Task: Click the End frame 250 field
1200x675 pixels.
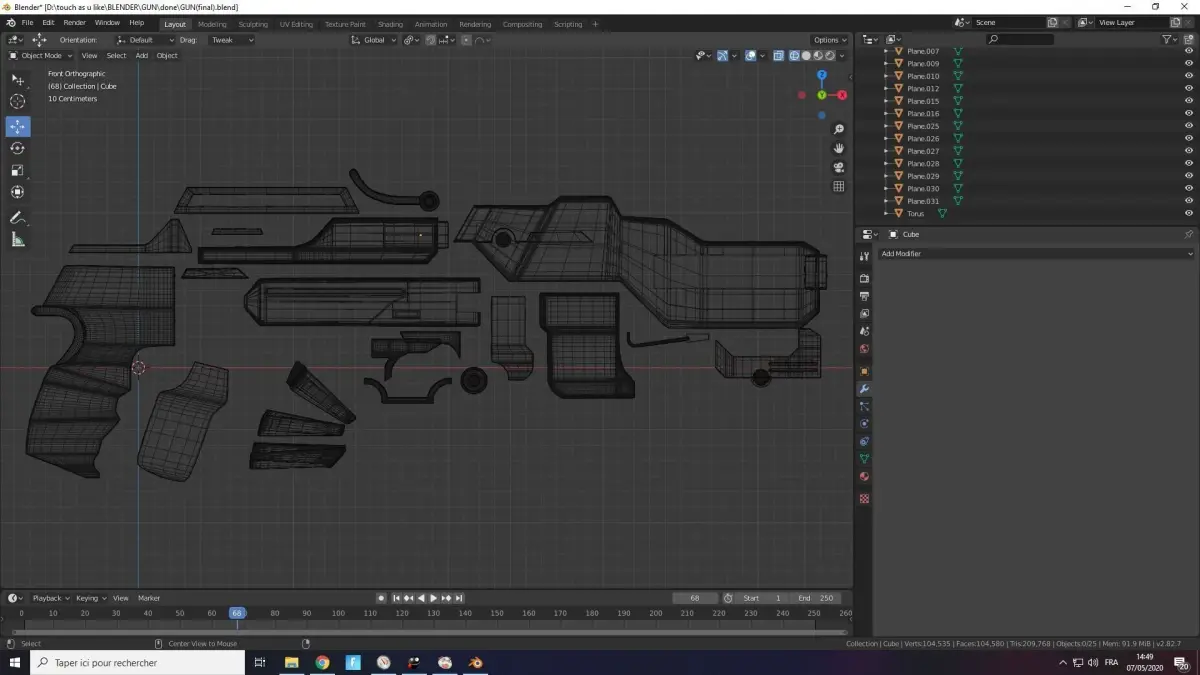Action: pos(816,598)
